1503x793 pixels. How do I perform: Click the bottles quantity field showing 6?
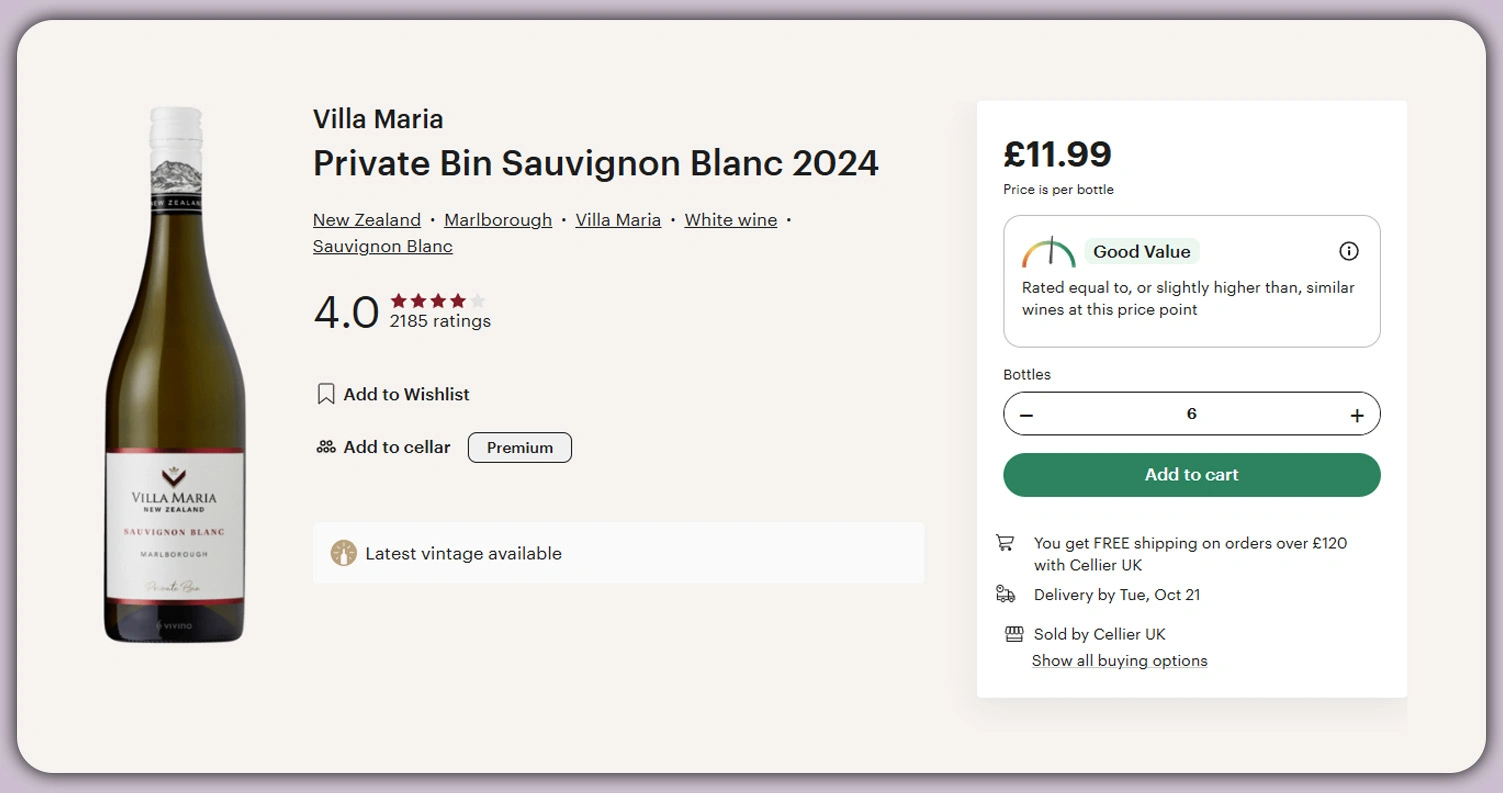tap(1191, 414)
